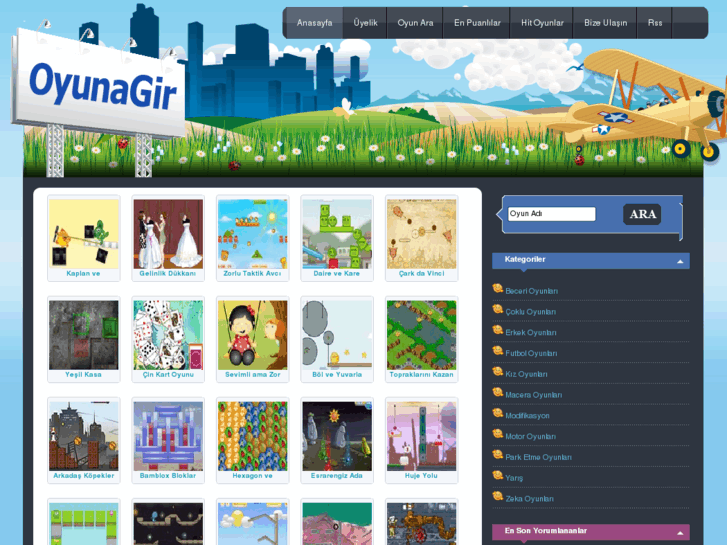Open Bize Ulaşın contact page
The height and width of the screenshot is (545, 727).
click(606, 23)
